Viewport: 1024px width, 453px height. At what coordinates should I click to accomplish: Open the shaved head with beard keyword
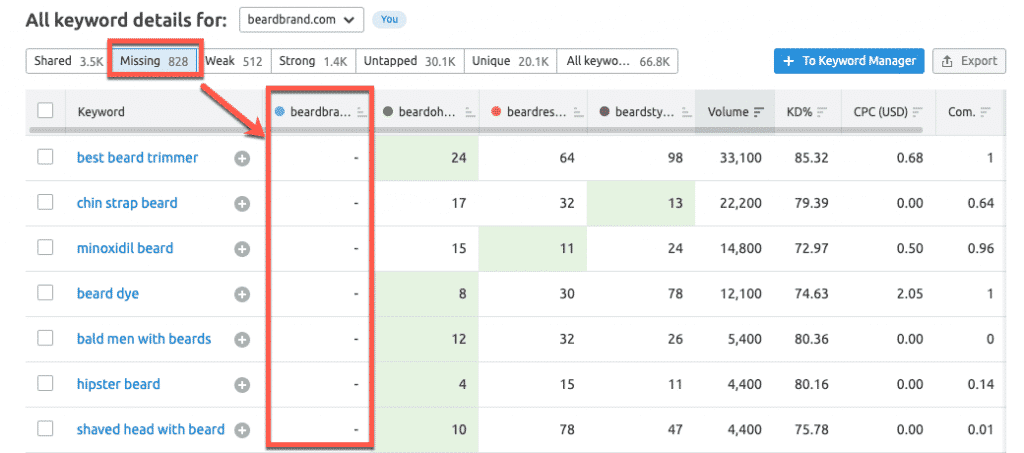[150, 429]
